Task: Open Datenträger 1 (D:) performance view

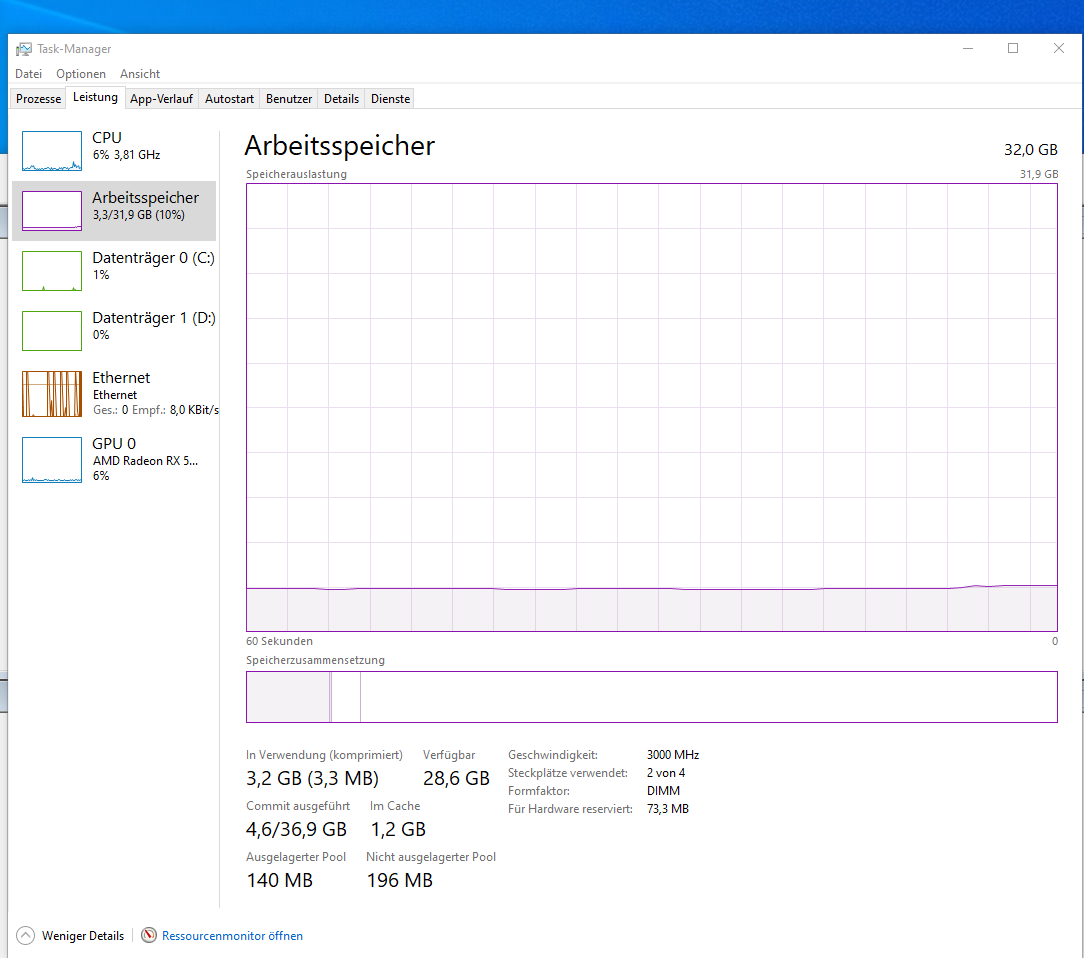Action: coord(114,330)
